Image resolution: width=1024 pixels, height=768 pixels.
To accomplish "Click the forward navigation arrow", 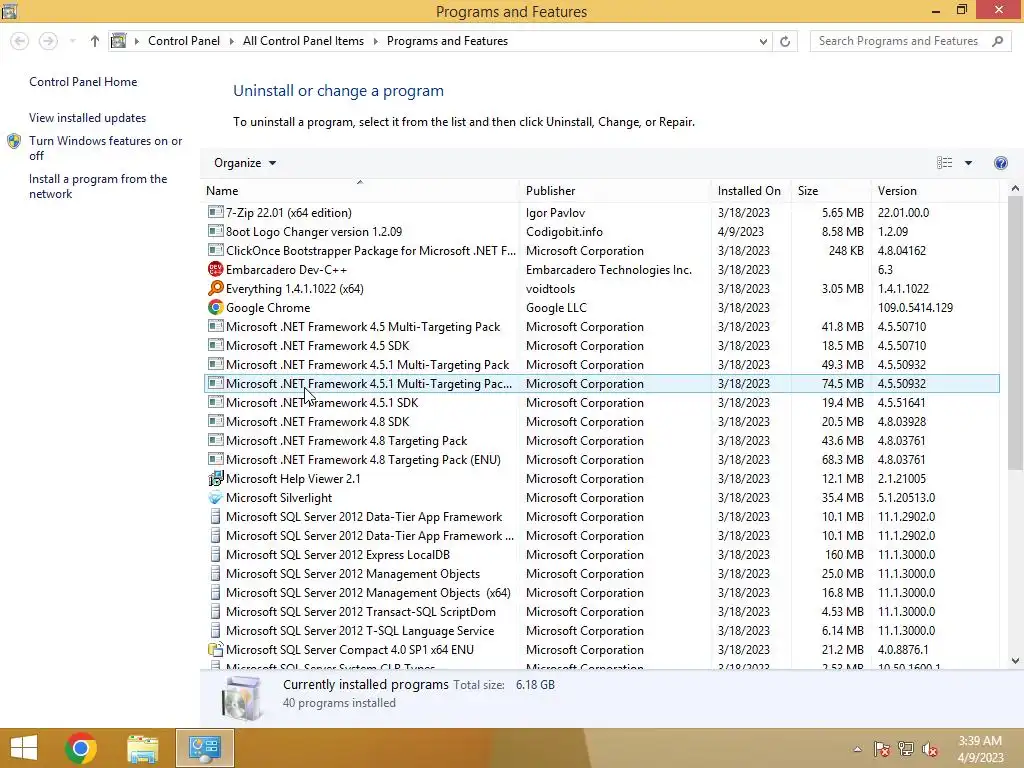I will click(x=48, y=41).
